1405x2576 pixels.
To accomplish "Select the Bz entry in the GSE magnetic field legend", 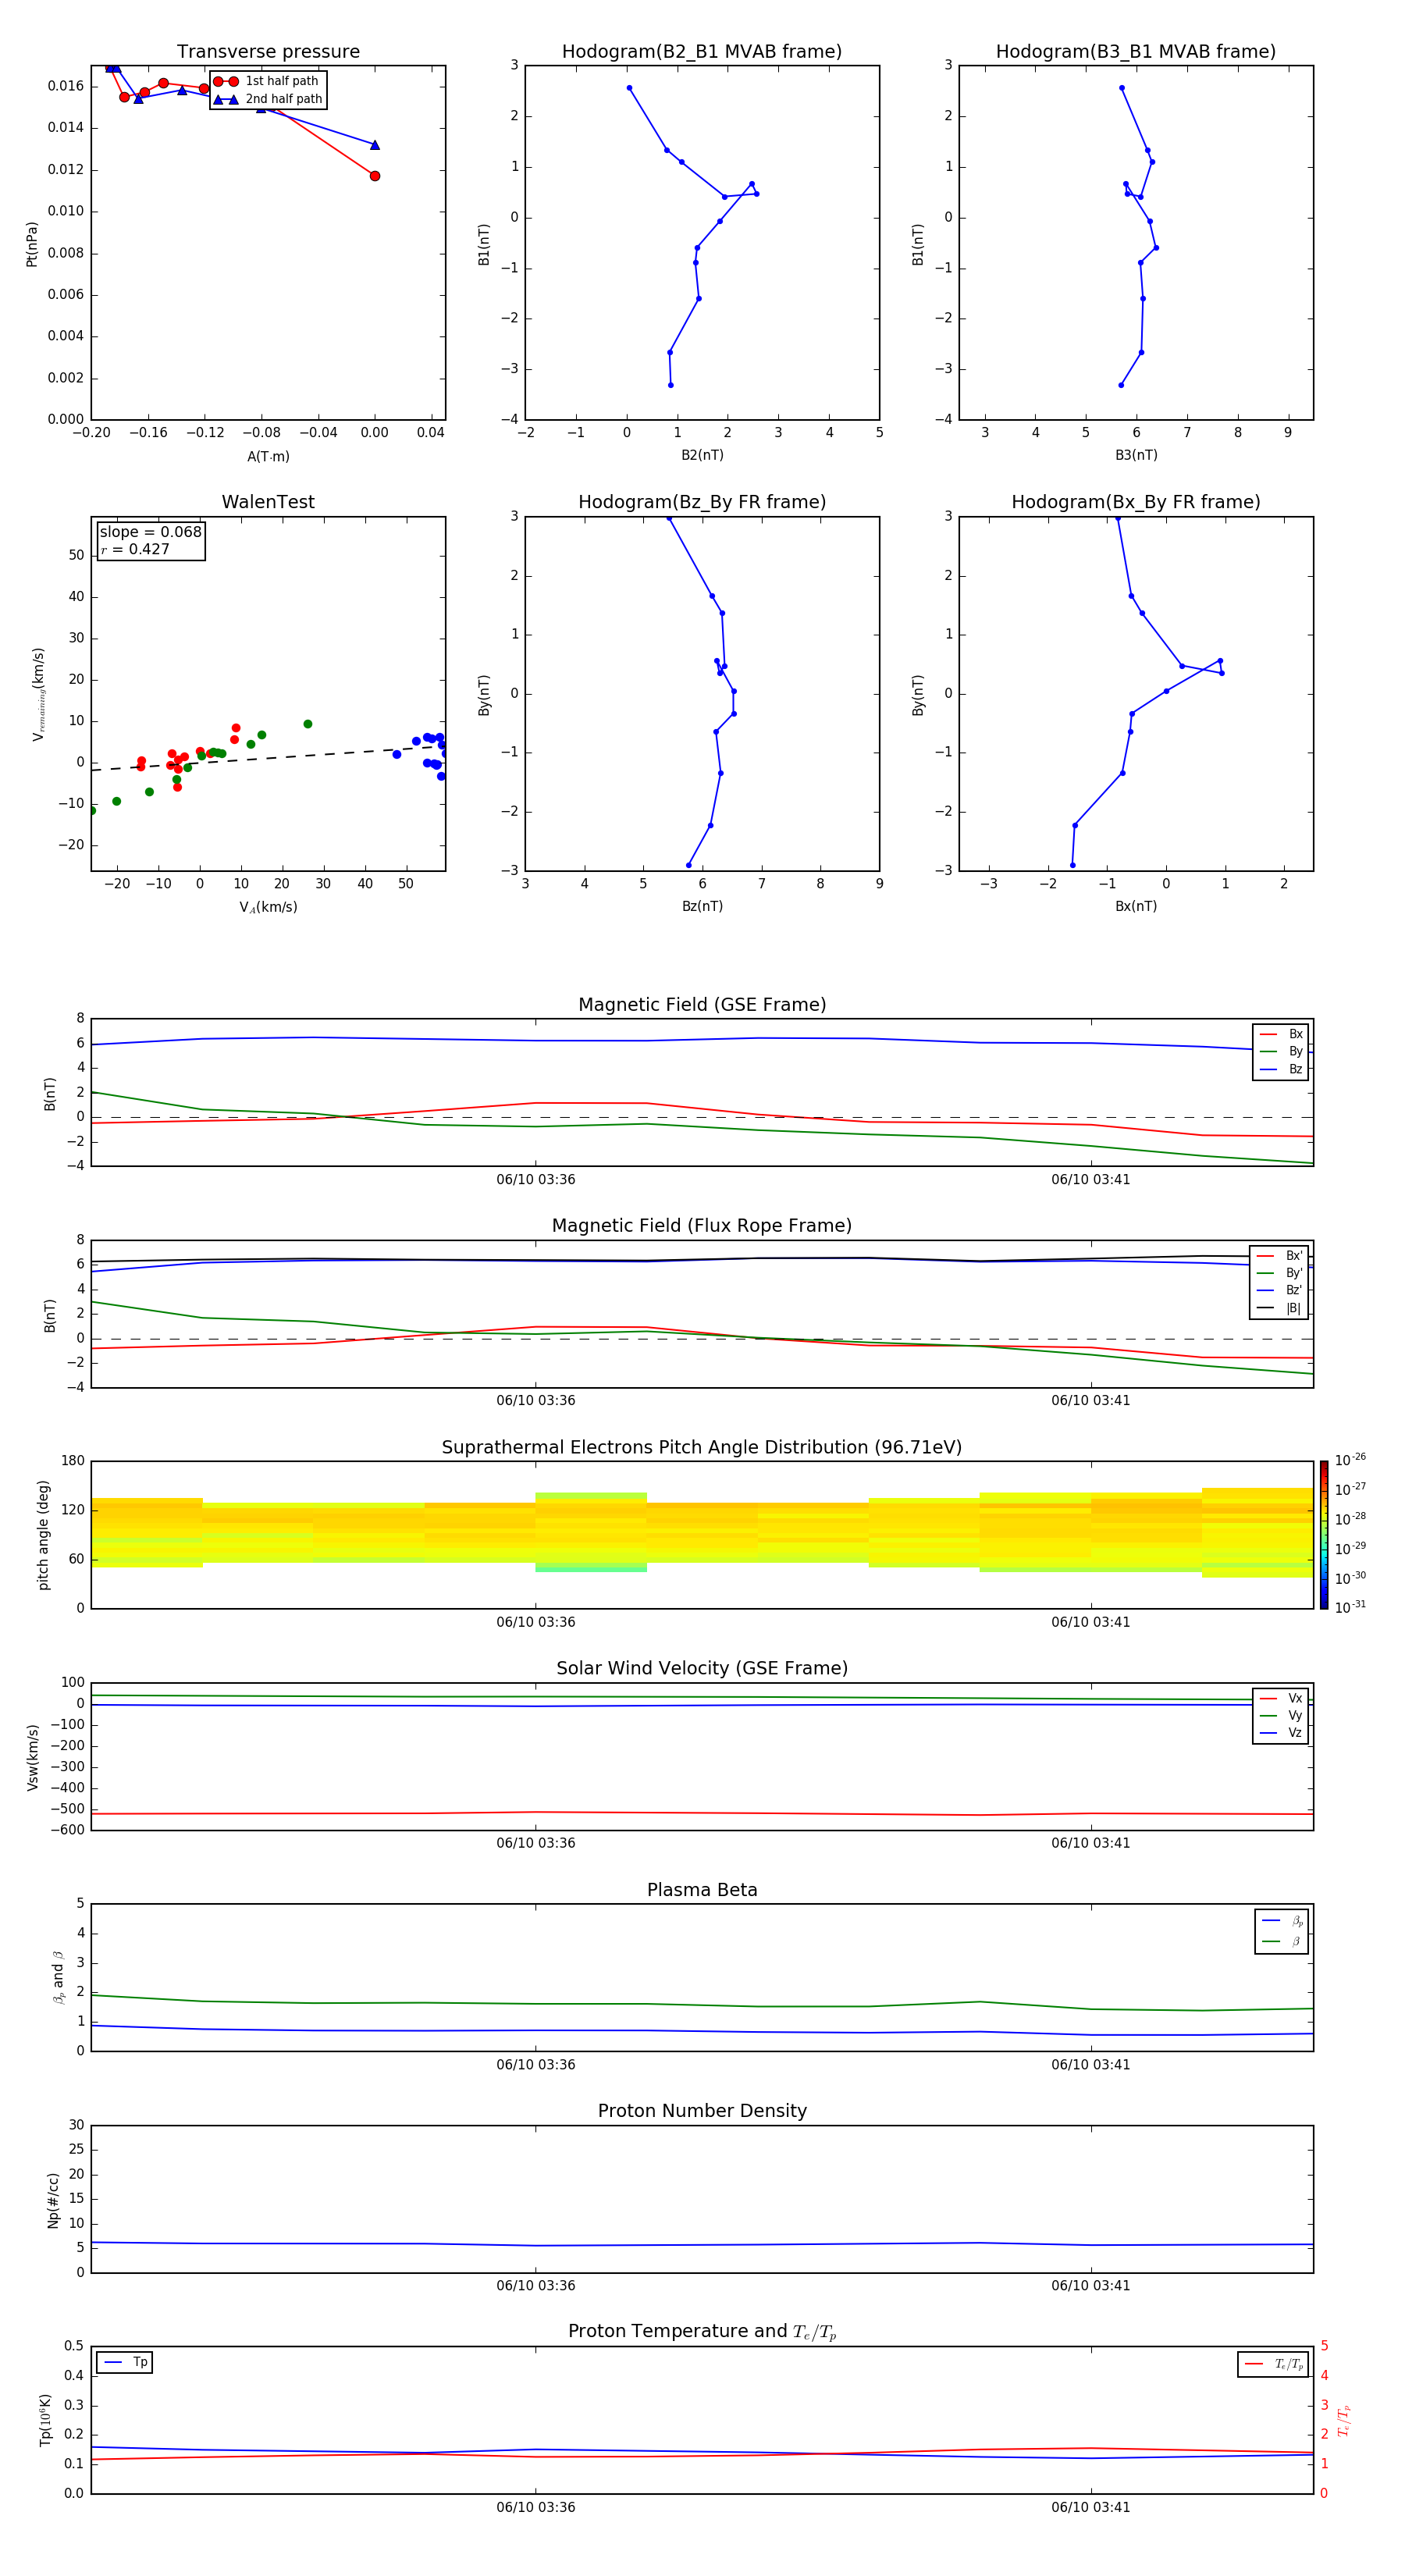I will (1281, 1070).
